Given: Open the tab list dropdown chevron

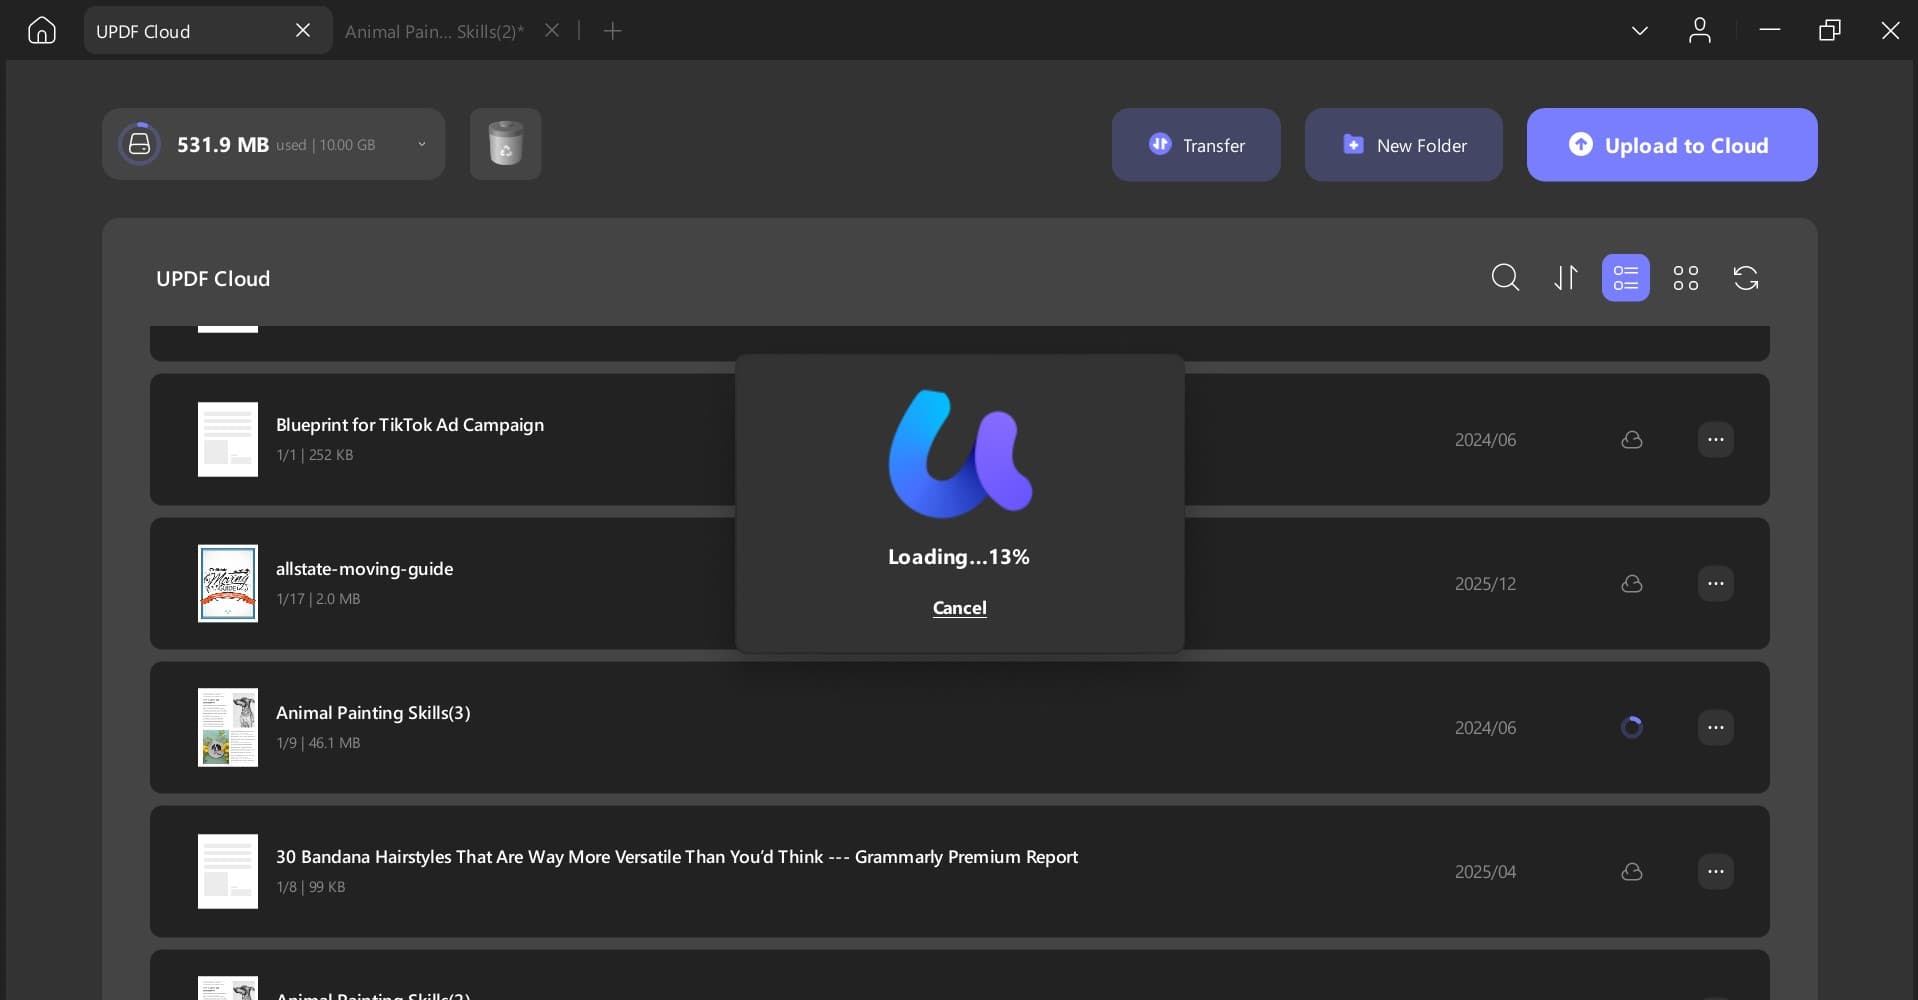Looking at the screenshot, I should [1639, 31].
